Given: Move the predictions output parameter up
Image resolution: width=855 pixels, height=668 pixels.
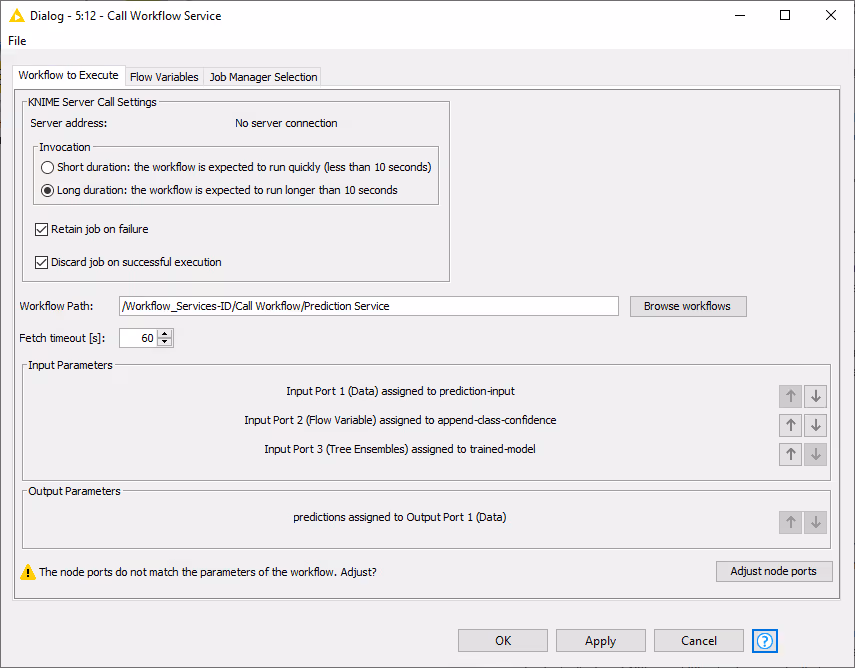Looking at the screenshot, I should (x=790, y=522).
